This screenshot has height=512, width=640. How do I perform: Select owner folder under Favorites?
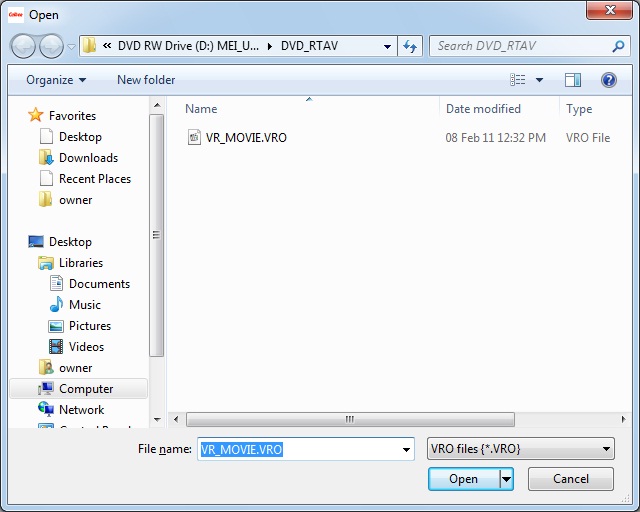coord(76,200)
